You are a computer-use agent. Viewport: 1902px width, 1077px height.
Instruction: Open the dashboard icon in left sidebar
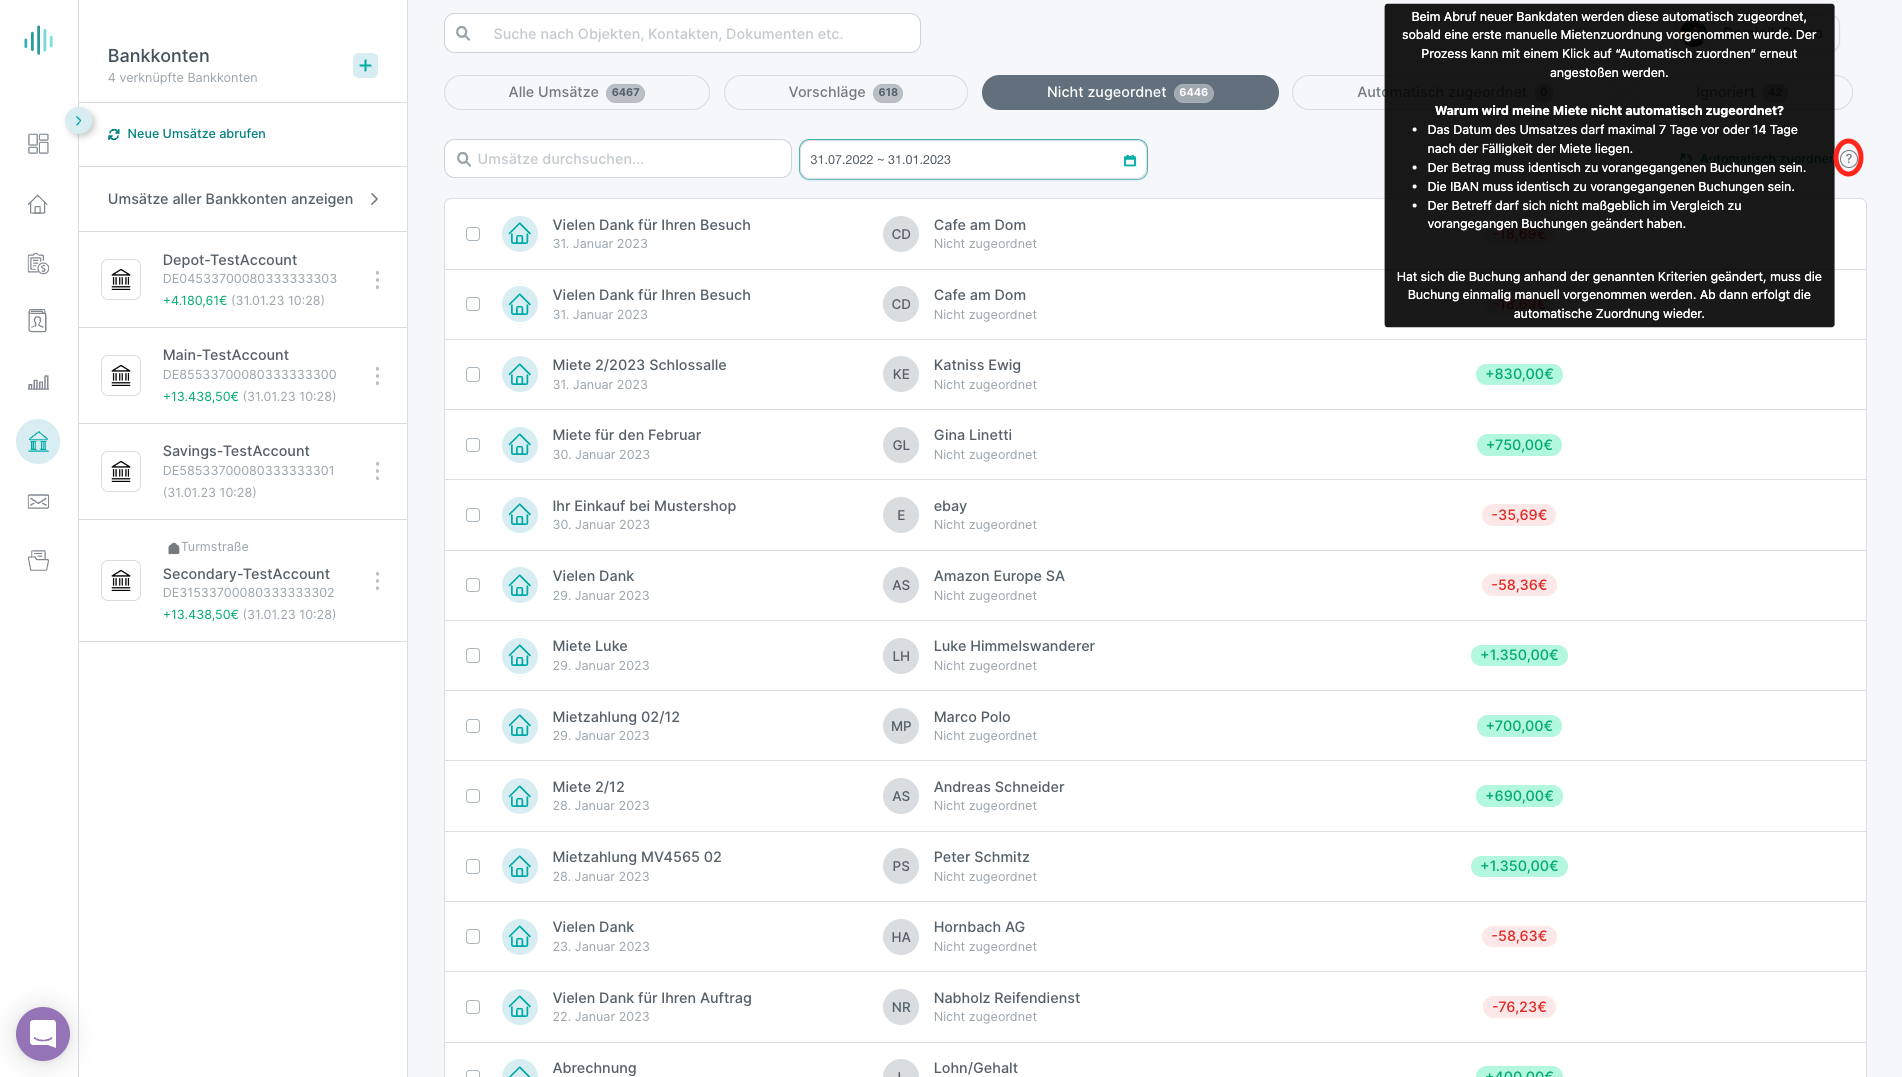point(38,144)
